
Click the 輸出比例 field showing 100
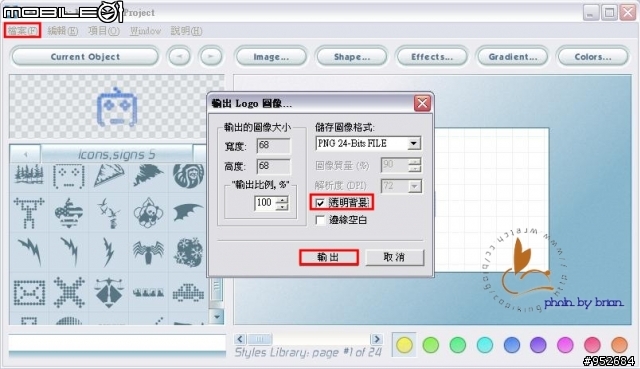point(265,203)
